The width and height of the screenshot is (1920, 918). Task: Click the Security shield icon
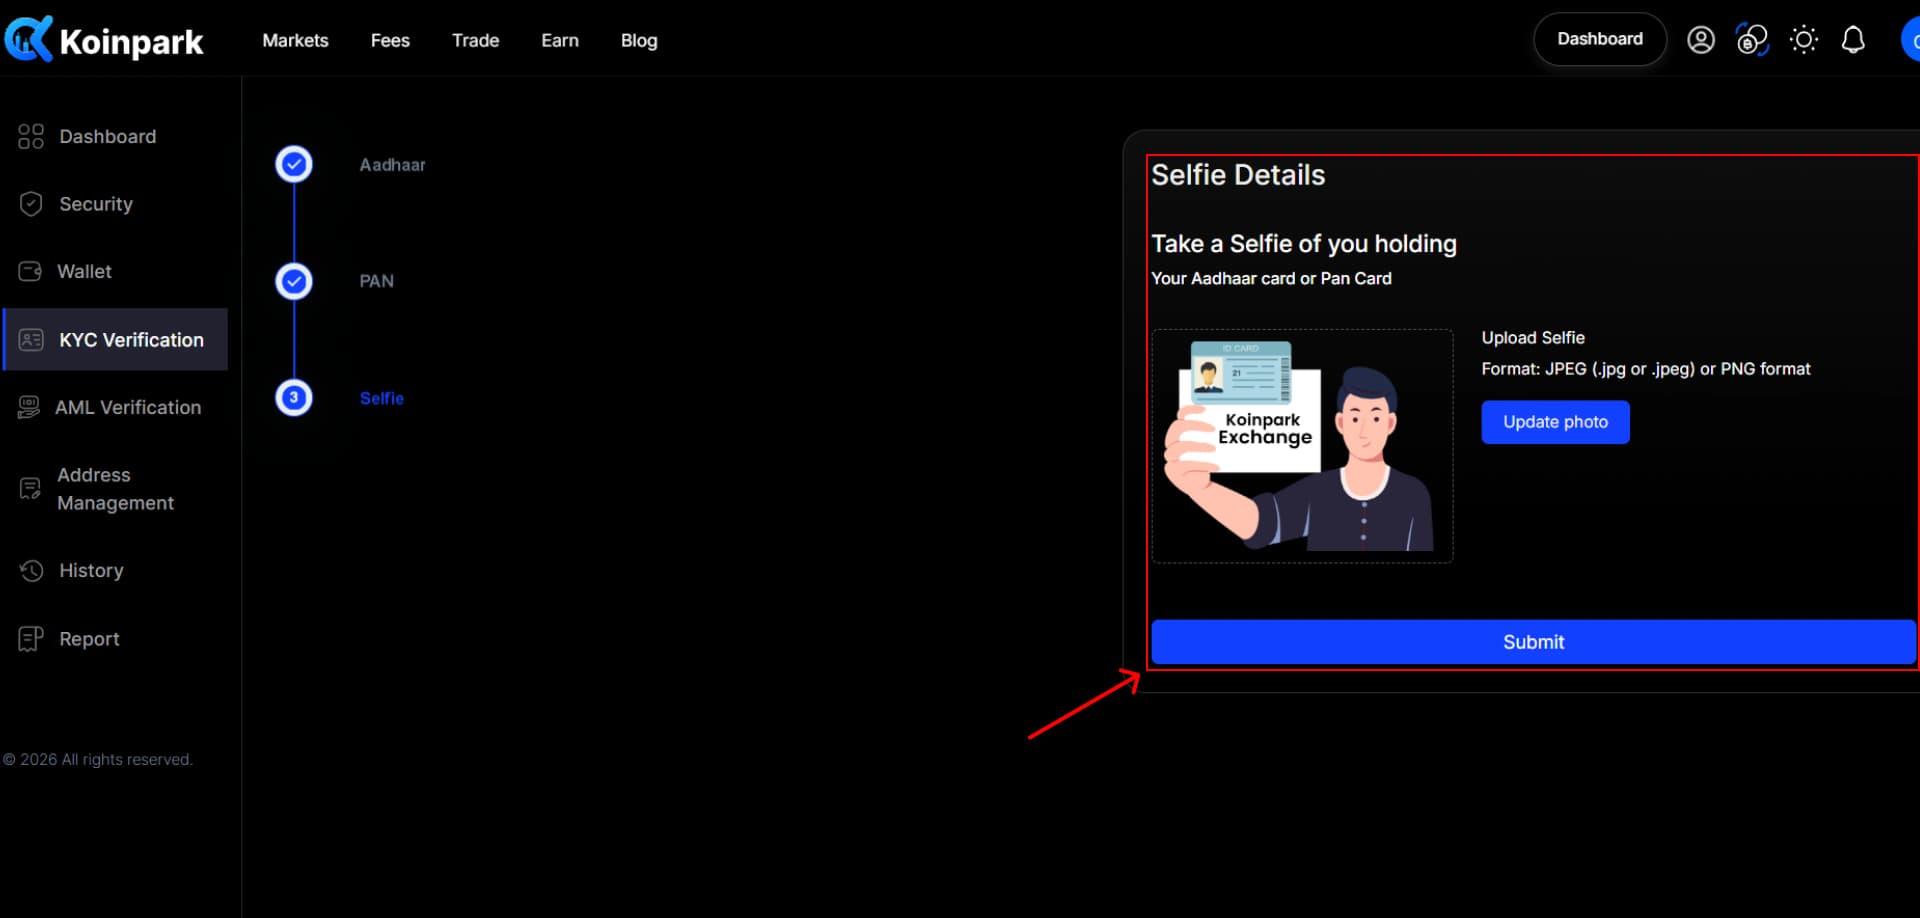31,204
